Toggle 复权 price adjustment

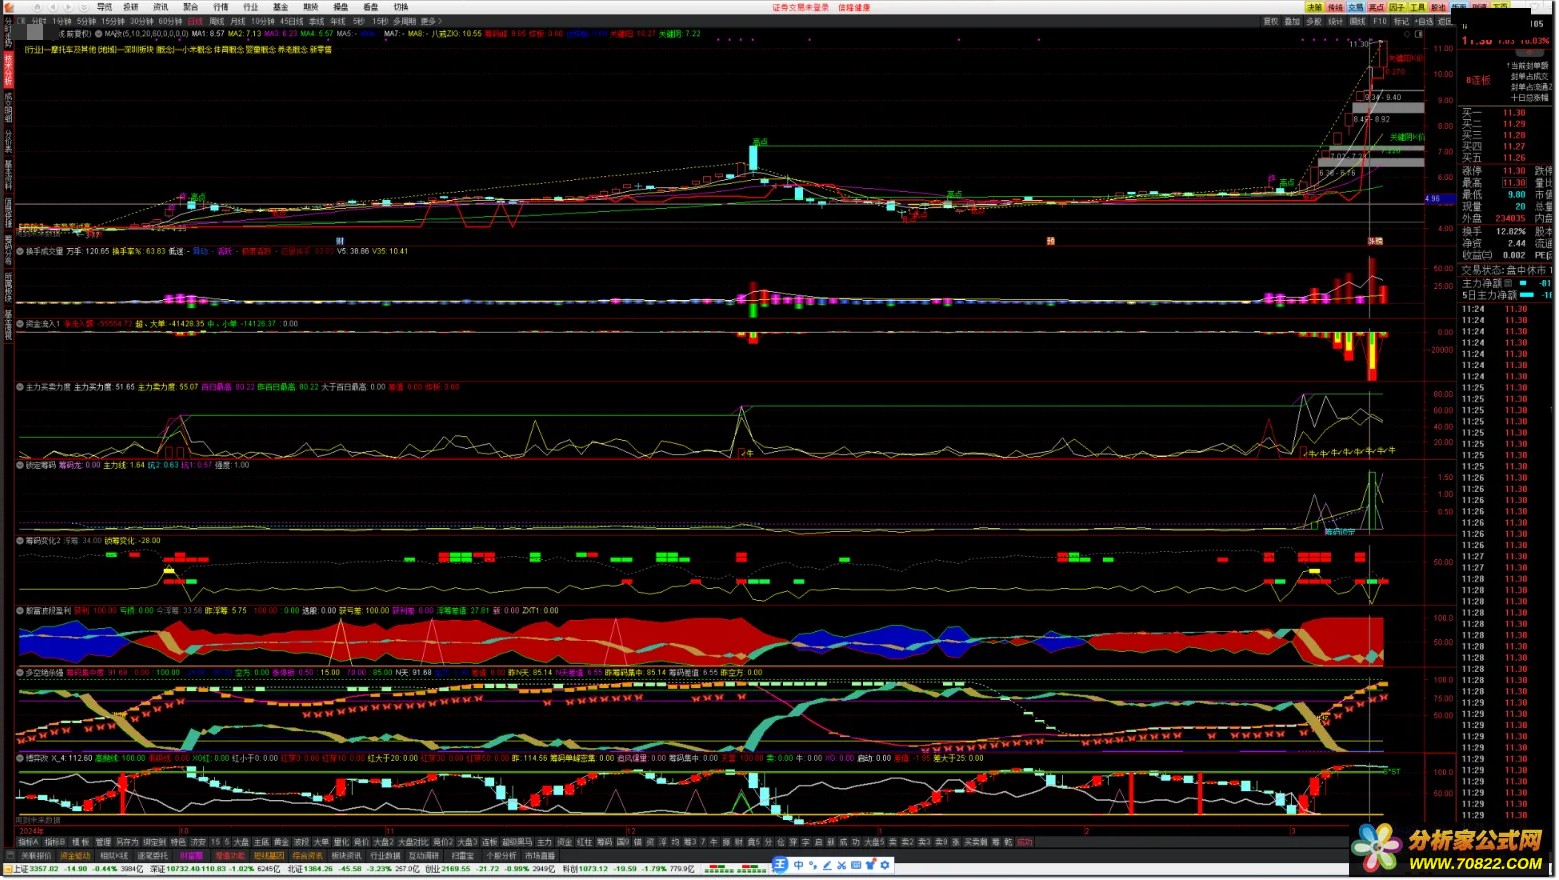(x=1270, y=21)
